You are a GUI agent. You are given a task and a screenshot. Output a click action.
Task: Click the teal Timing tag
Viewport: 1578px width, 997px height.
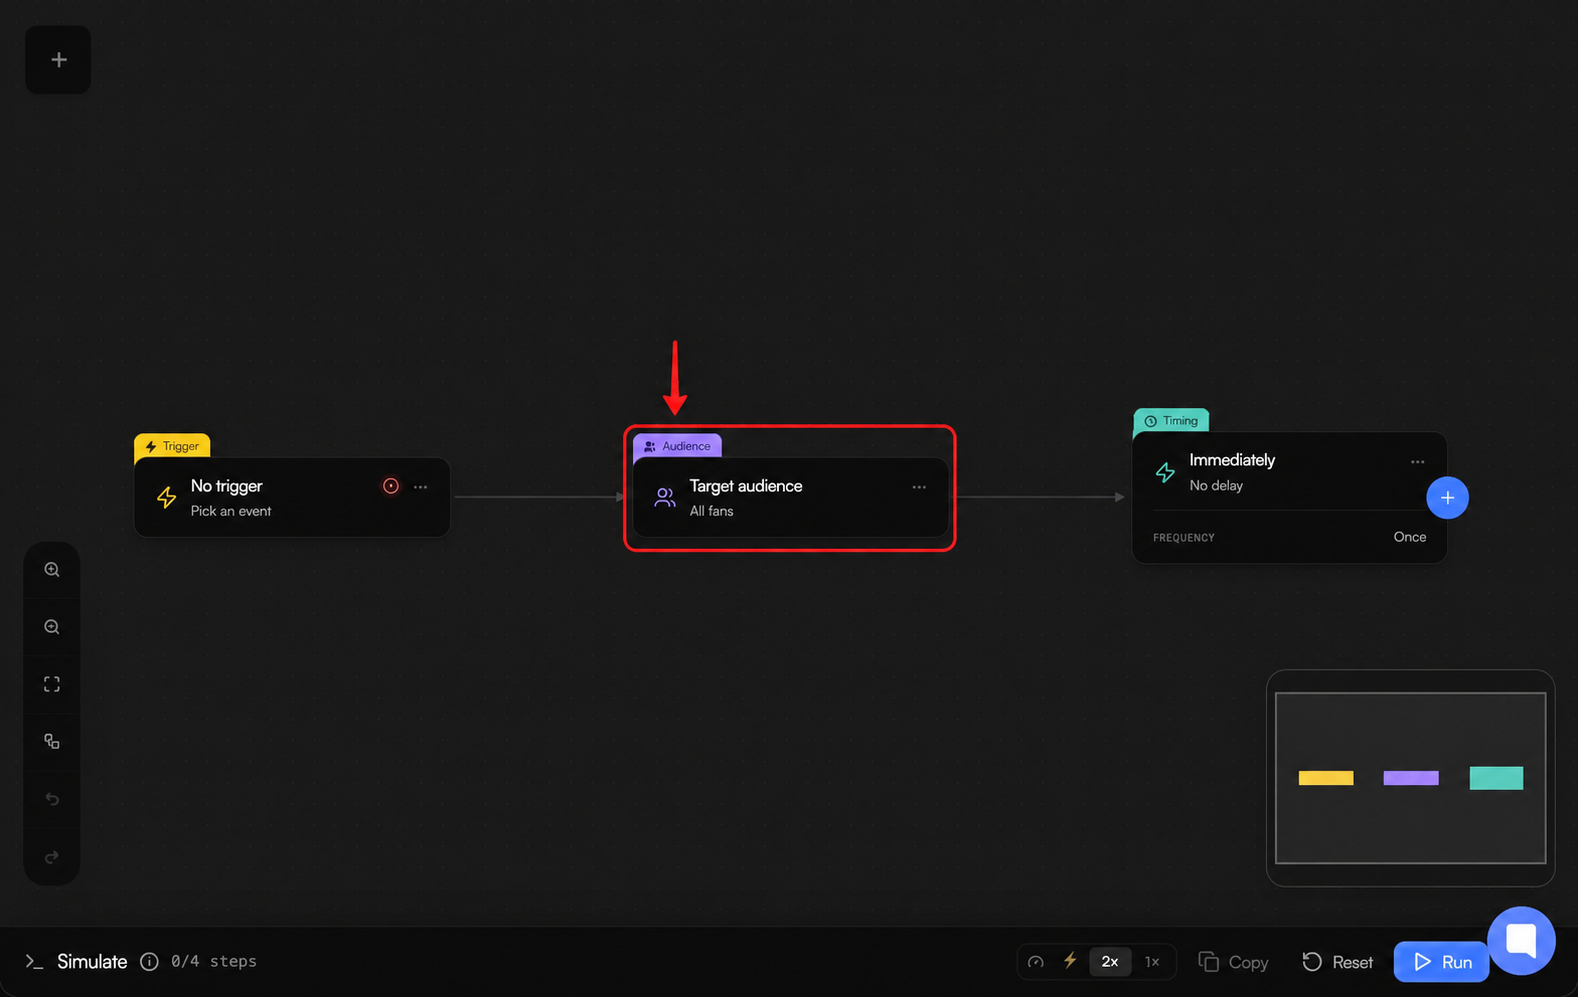pyautogui.click(x=1171, y=421)
